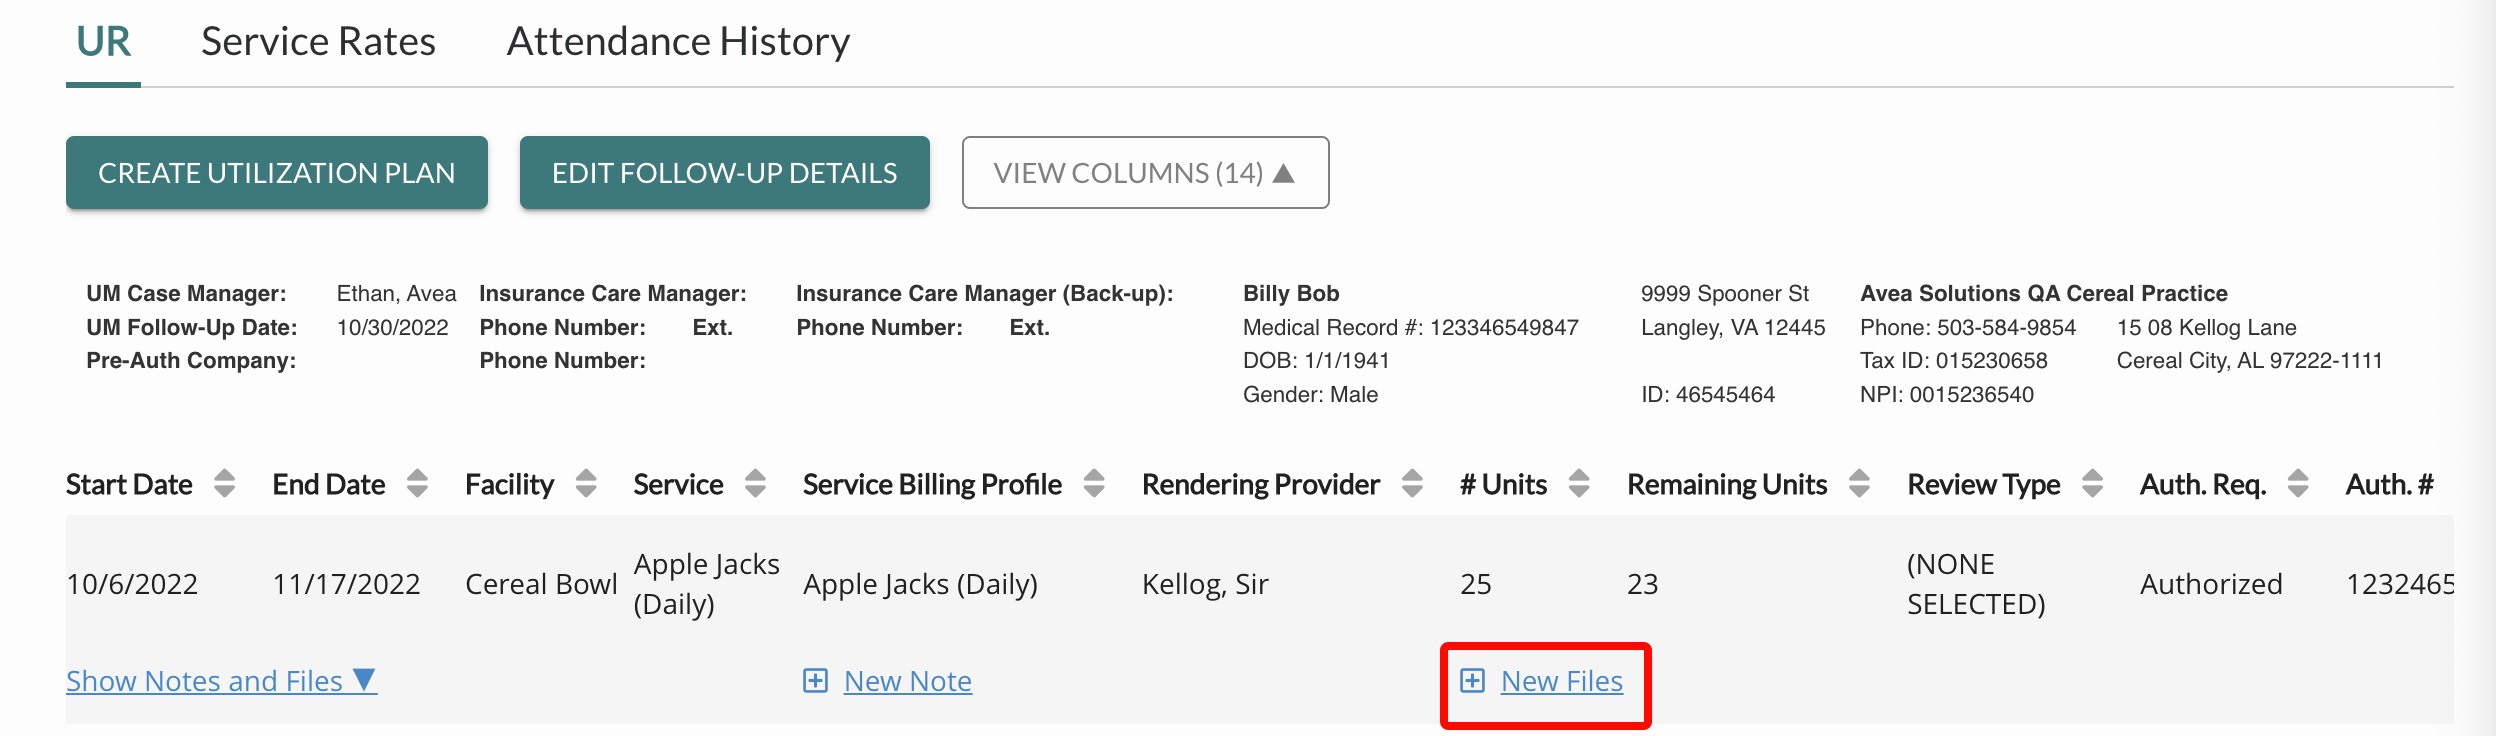Click the ID: 46545464 text
Image resolution: width=2496 pixels, height=736 pixels.
(x=1708, y=394)
